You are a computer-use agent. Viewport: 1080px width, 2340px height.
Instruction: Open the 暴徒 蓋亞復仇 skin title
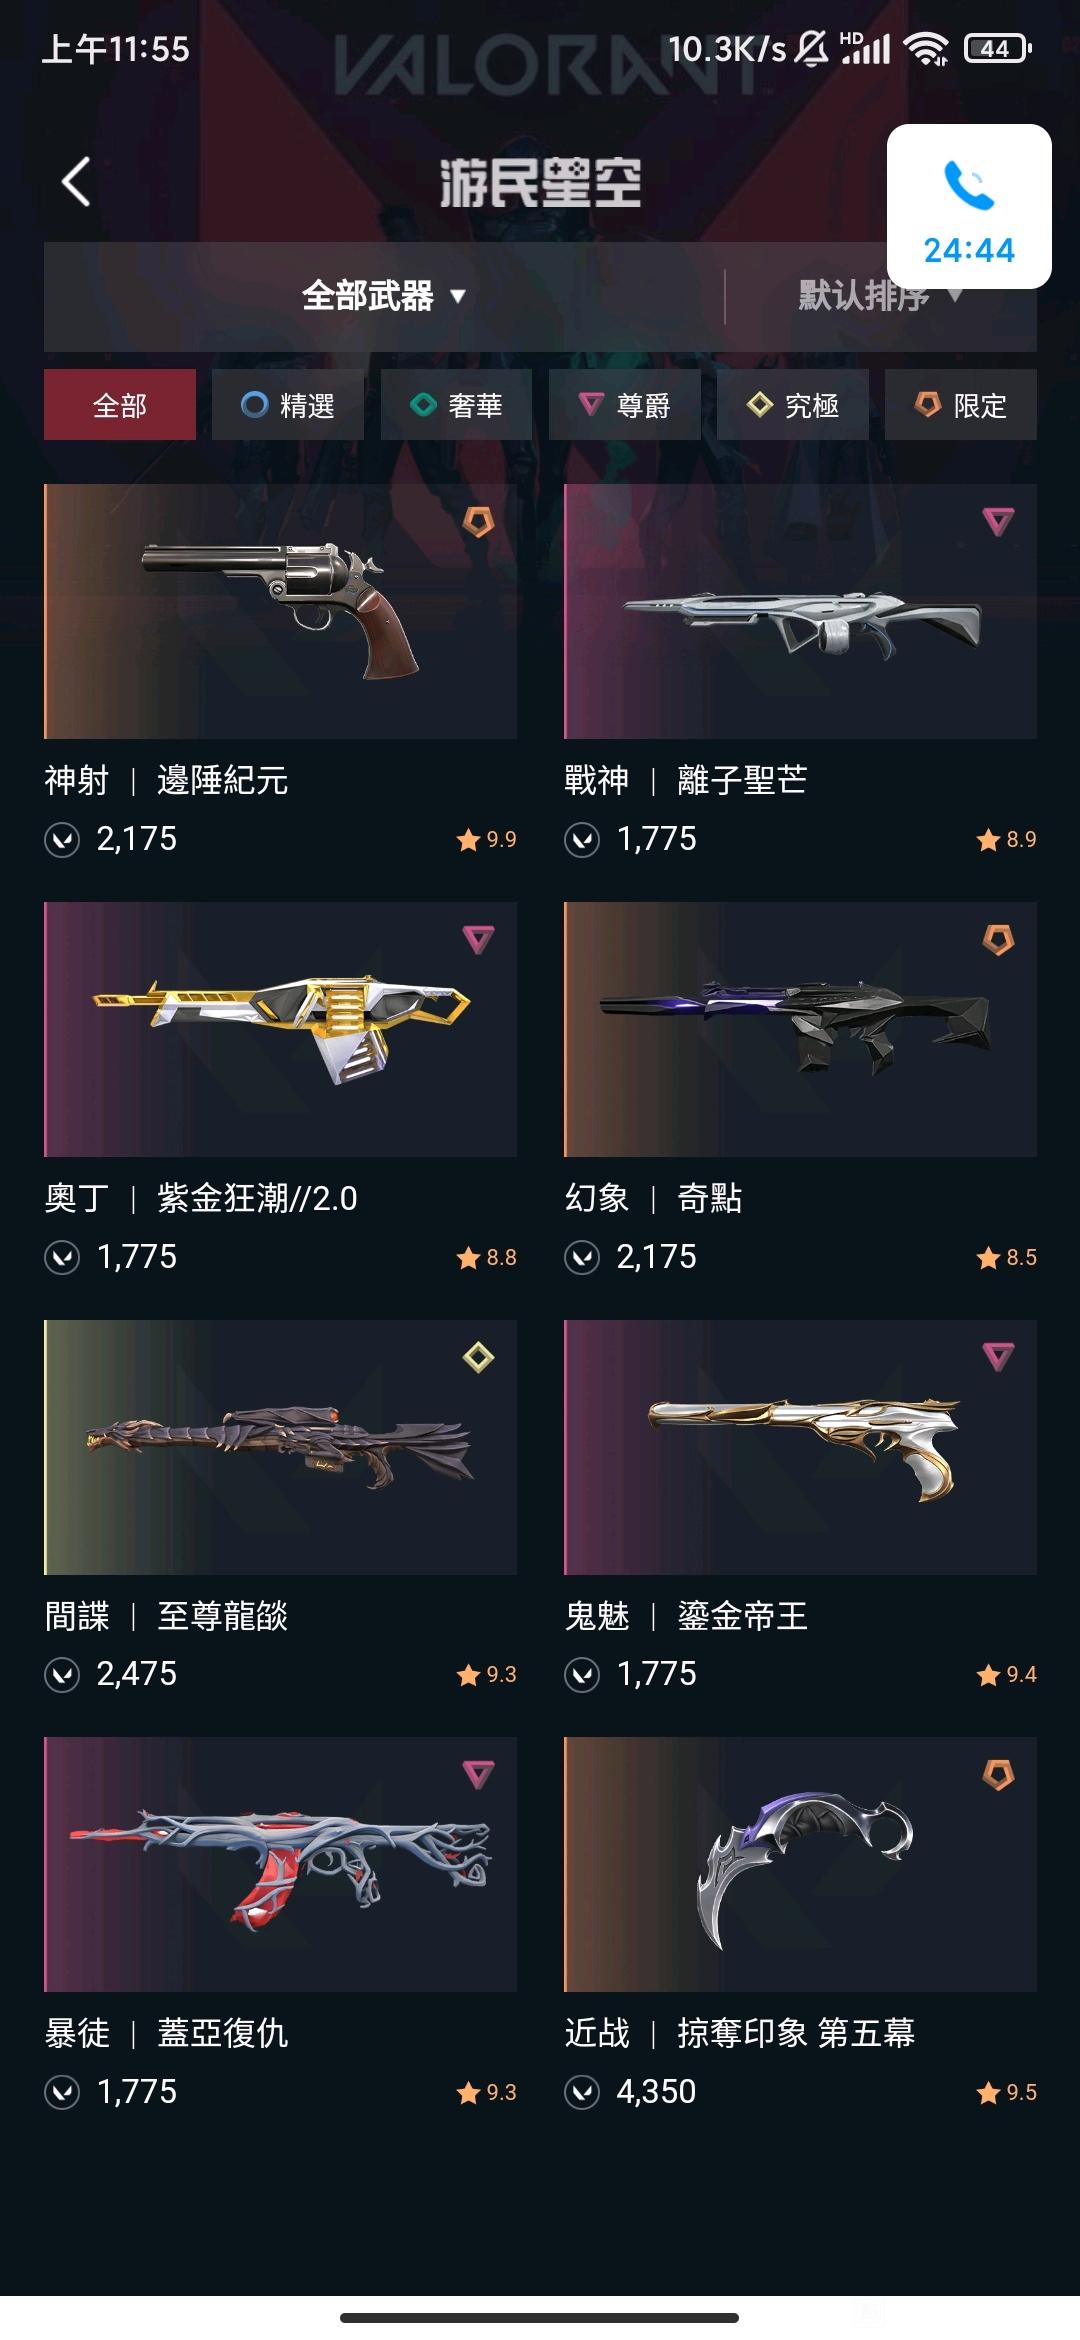click(x=166, y=2033)
